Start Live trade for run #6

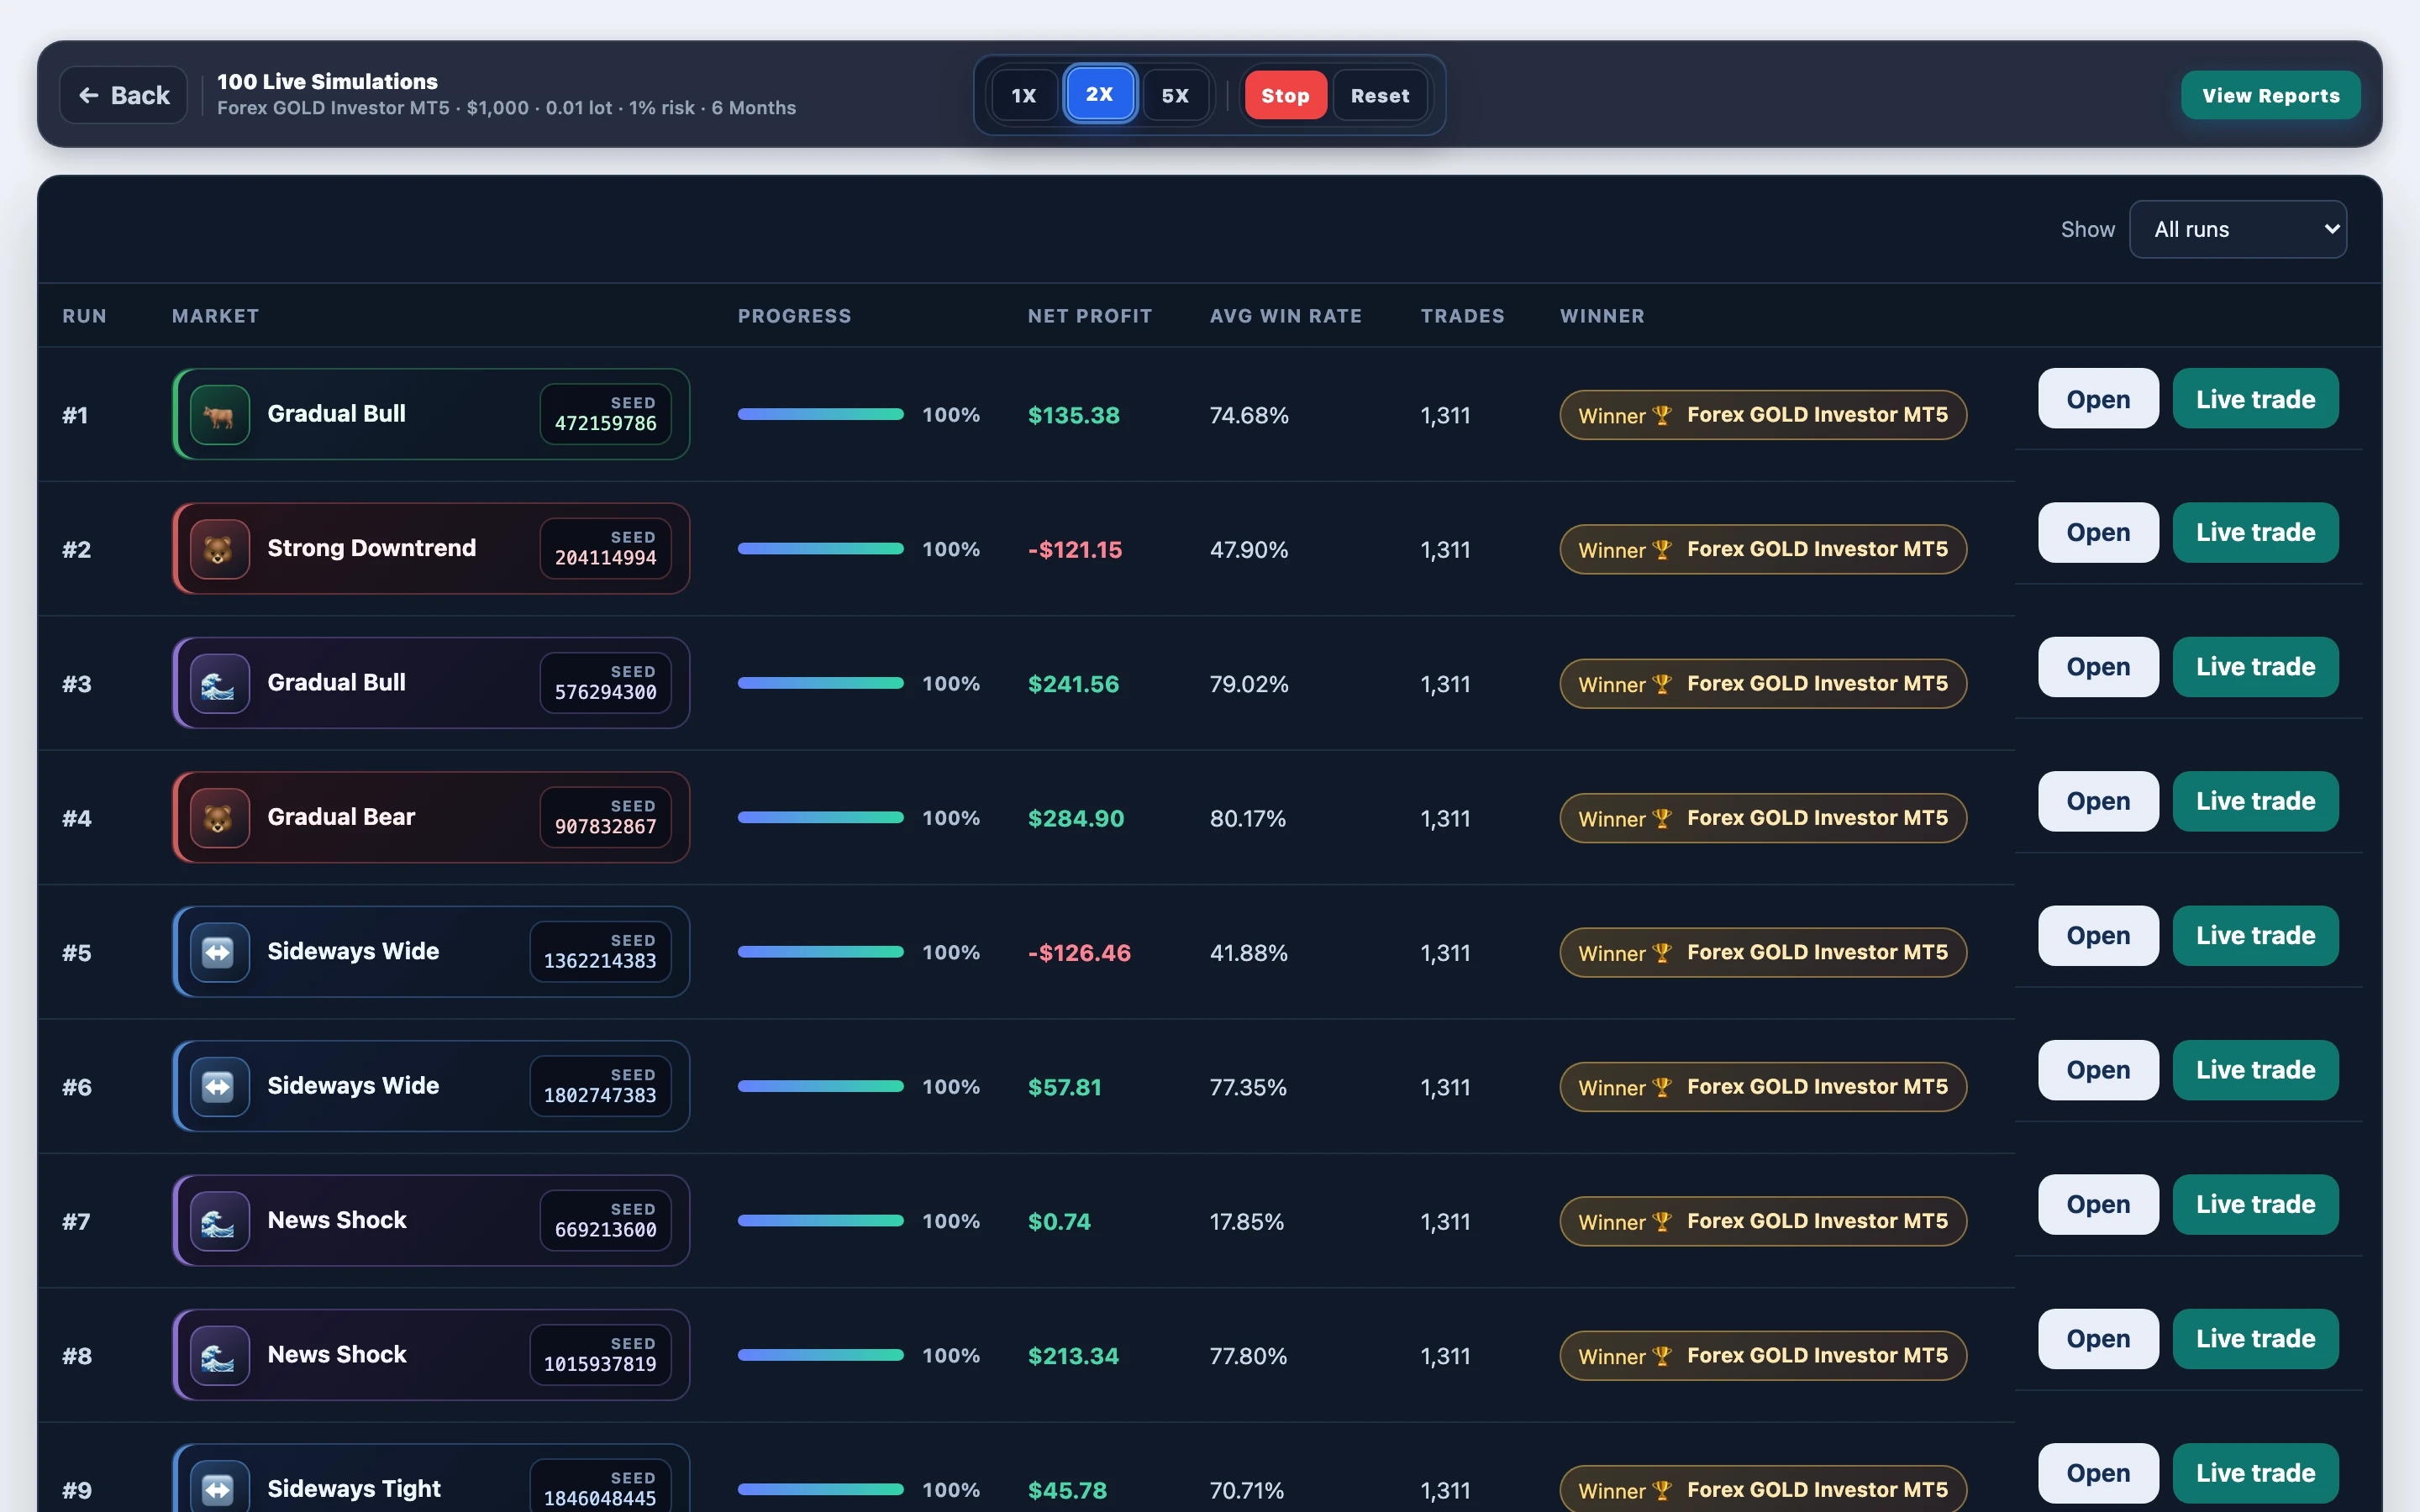click(x=2255, y=1070)
